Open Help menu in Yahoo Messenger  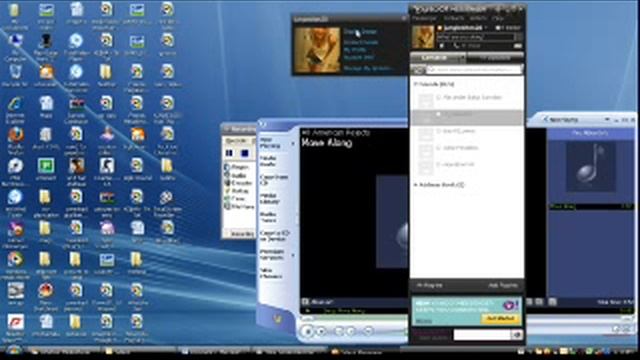click(x=497, y=18)
